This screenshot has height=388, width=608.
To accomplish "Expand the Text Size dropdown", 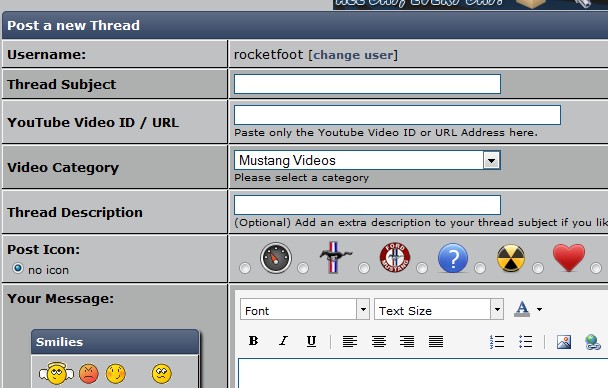I will pyautogui.click(x=497, y=309).
